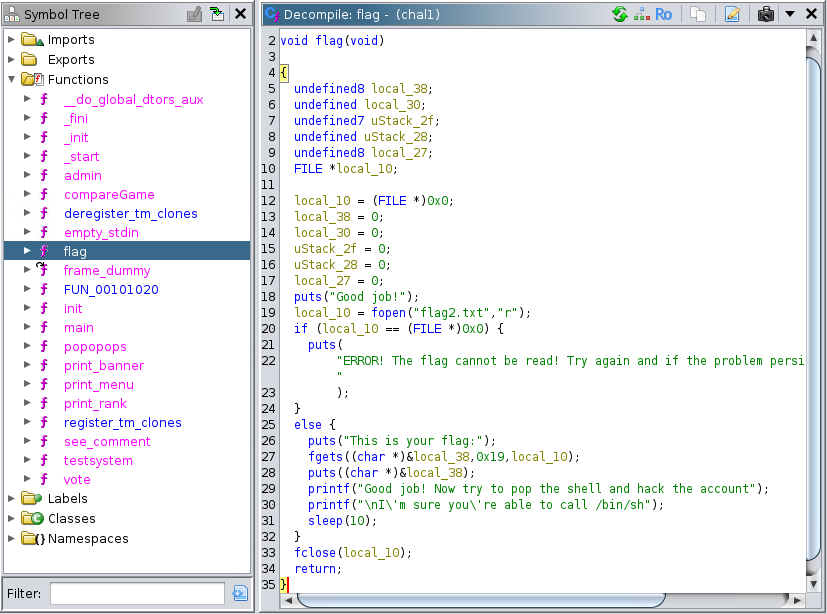Expand the Exports folder
The height and width of the screenshot is (614, 827).
(11, 60)
